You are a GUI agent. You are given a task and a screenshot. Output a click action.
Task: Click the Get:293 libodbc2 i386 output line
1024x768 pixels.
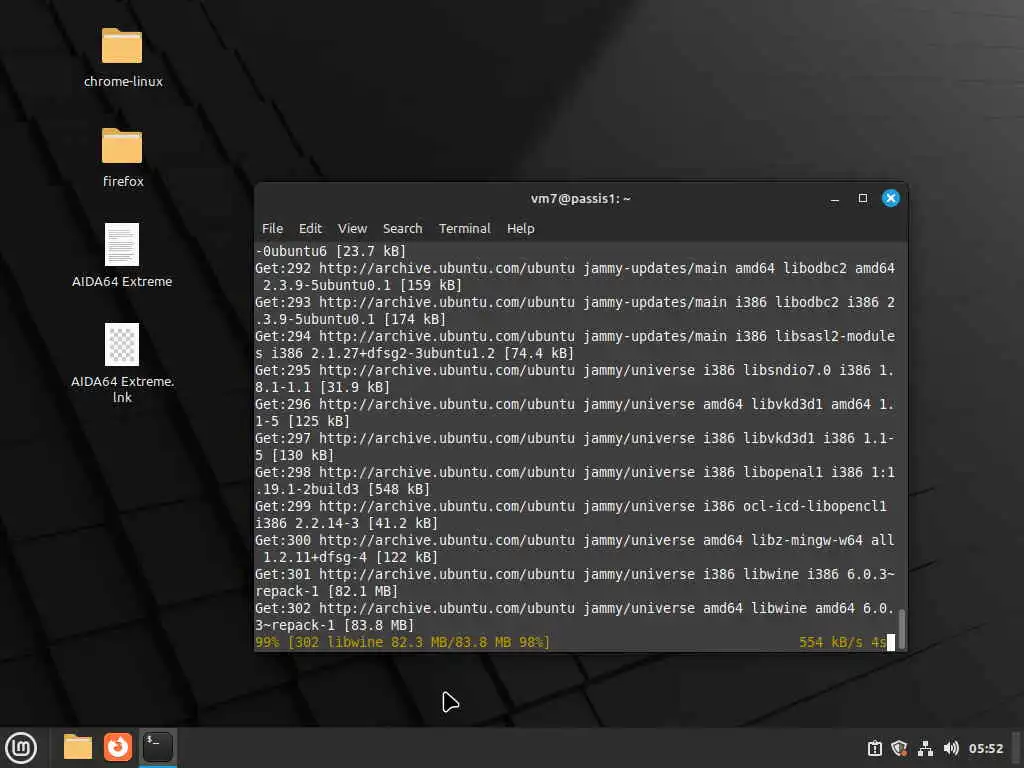[575, 310]
